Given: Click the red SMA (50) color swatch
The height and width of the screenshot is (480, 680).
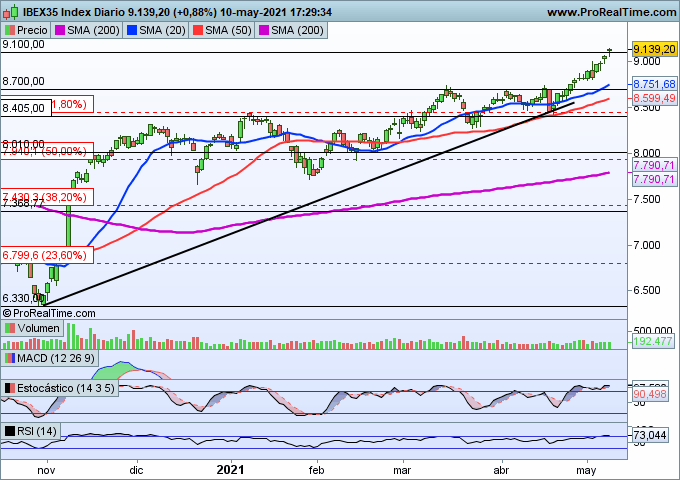Looking at the screenshot, I should tap(198, 30).
